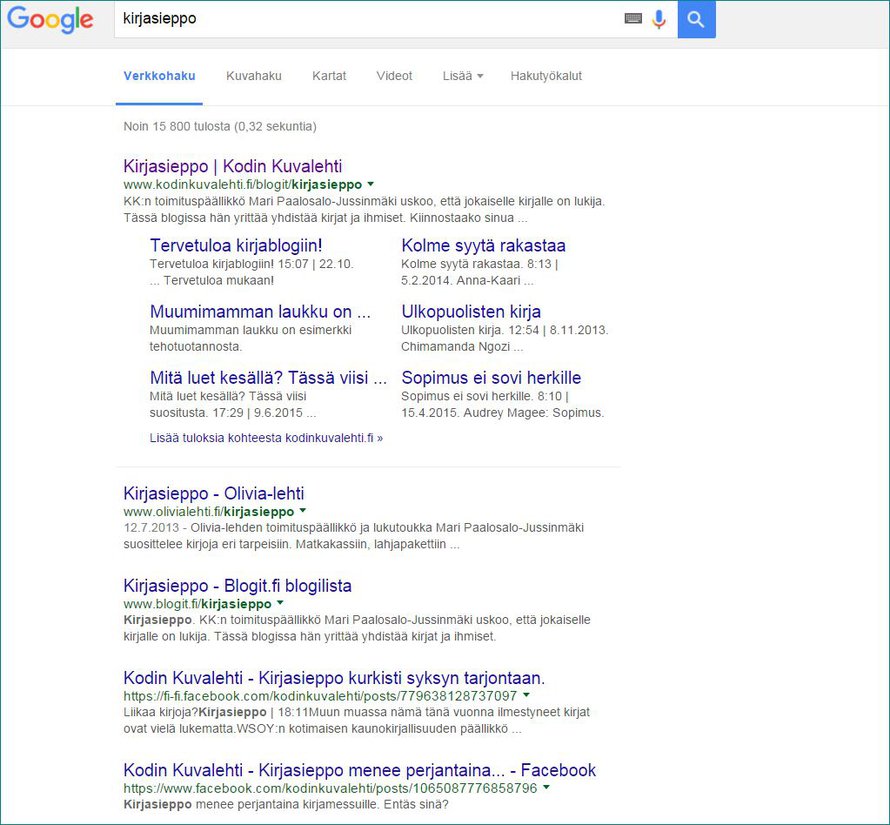Select the Verkkohaku tab
This screenshot has width=890, height=825.
[159, 76]
